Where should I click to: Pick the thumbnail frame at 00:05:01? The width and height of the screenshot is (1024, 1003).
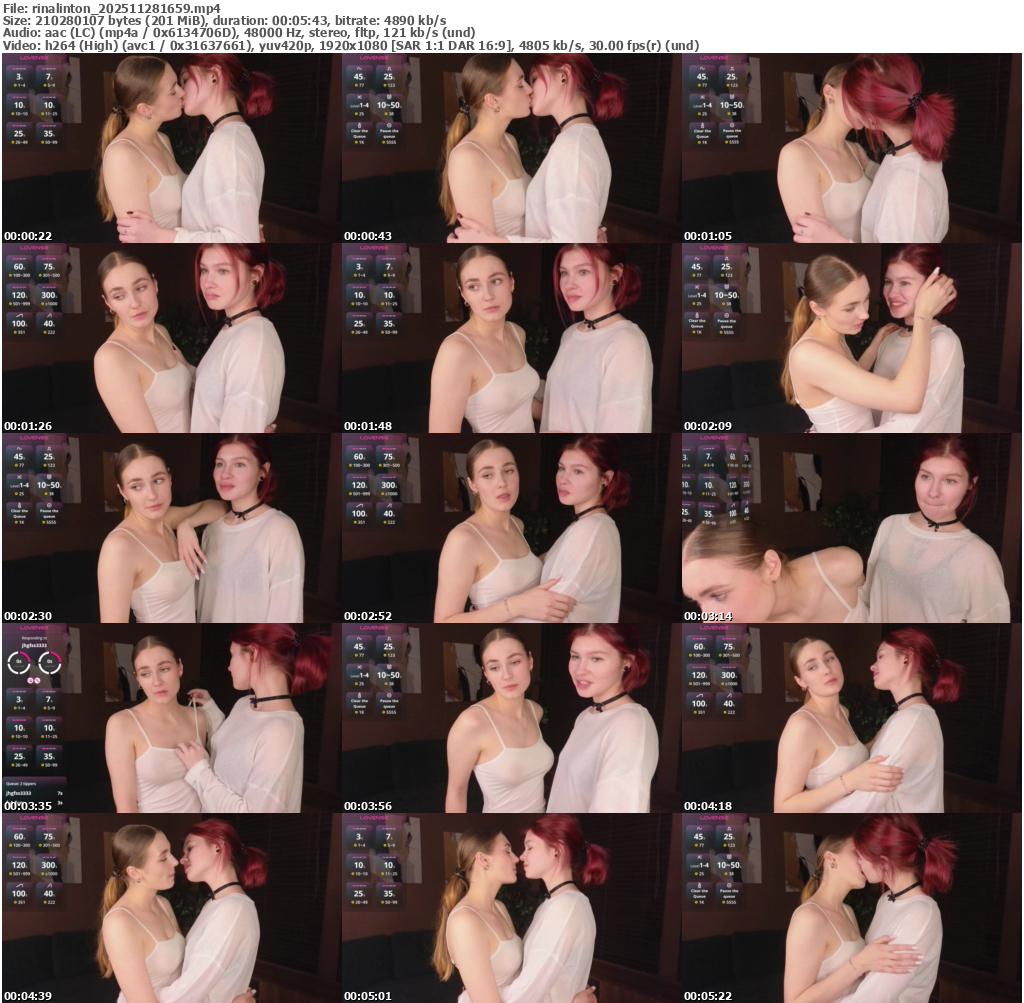click(x=511, y=908)
